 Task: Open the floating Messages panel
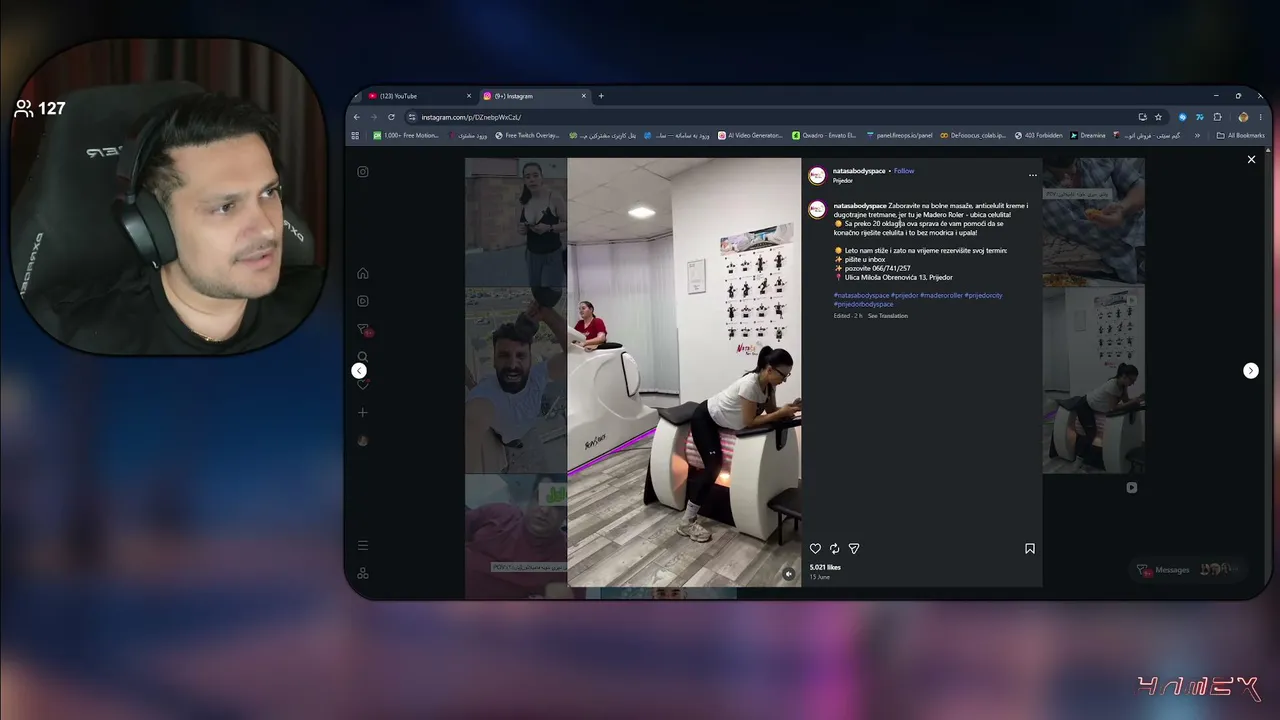click(x=1187, y=570)
